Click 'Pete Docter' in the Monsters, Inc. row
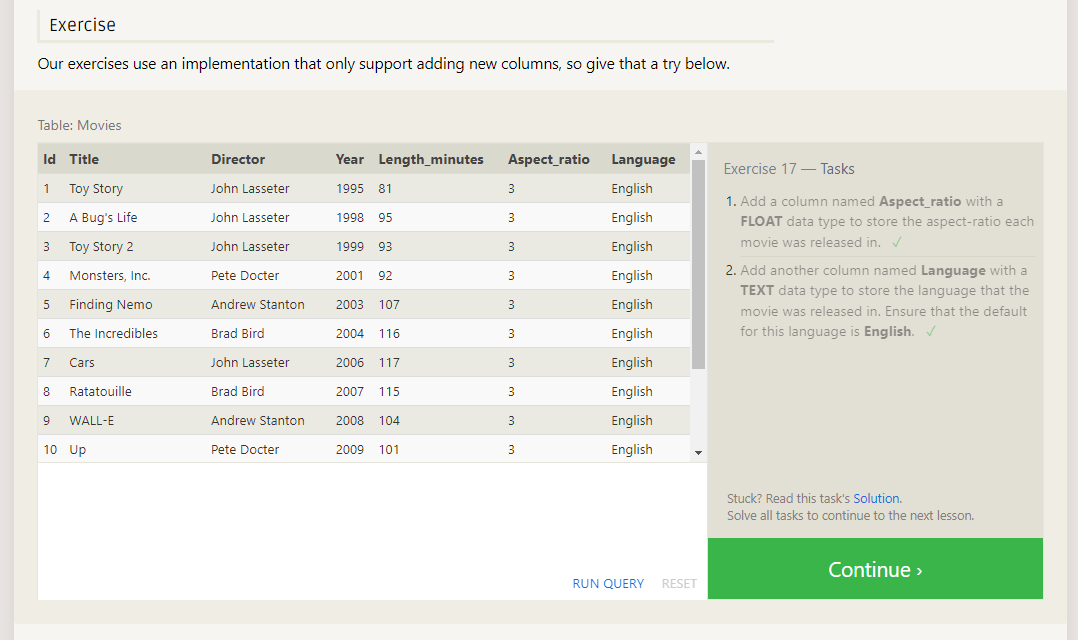This screenshot has height=640, width=1078. point(245,275)
